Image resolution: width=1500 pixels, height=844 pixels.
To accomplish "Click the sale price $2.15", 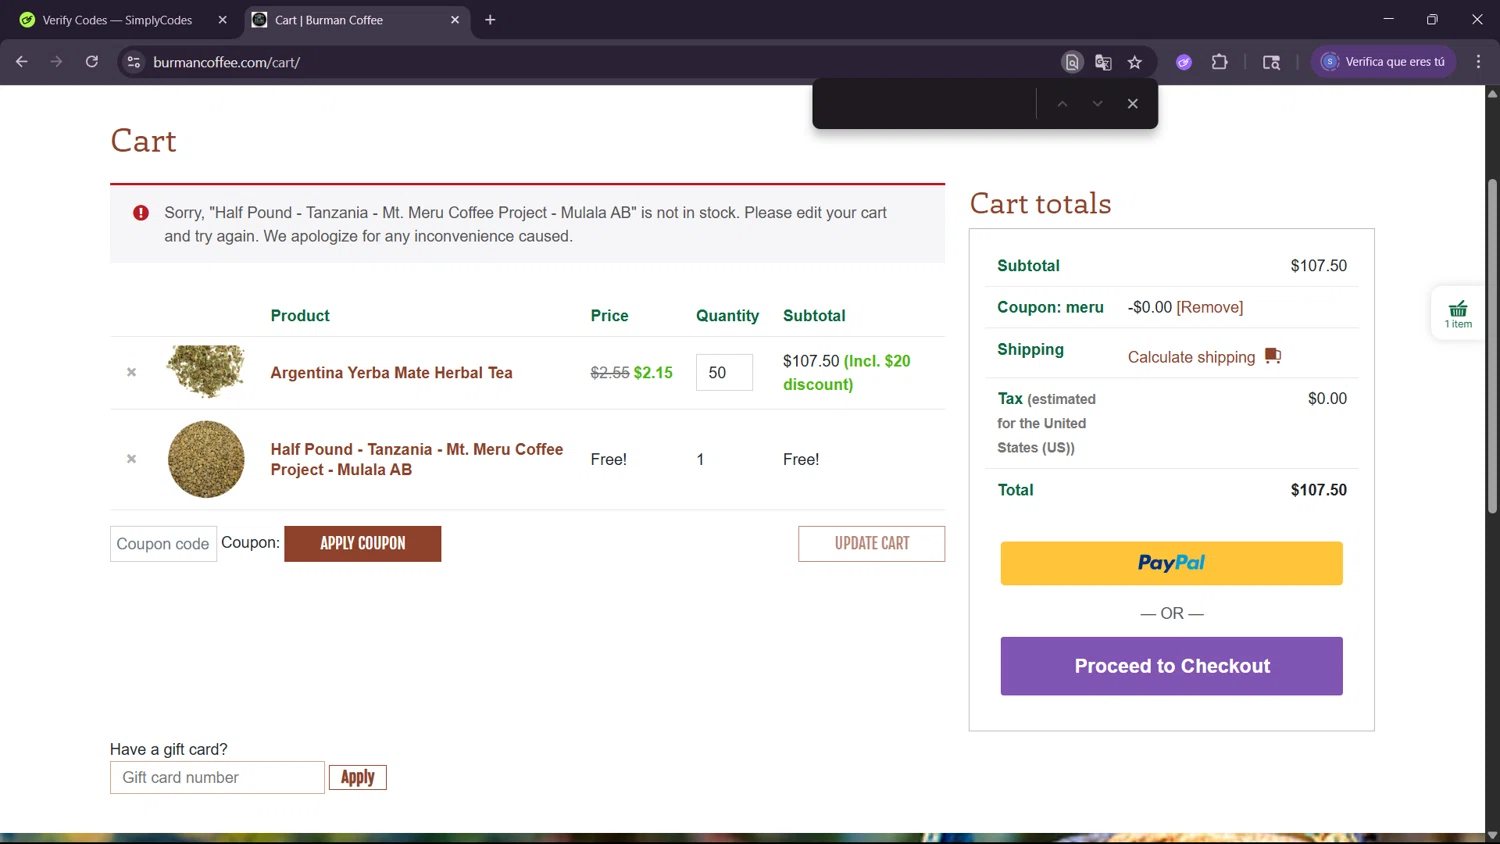I will (x=653, y=373).
